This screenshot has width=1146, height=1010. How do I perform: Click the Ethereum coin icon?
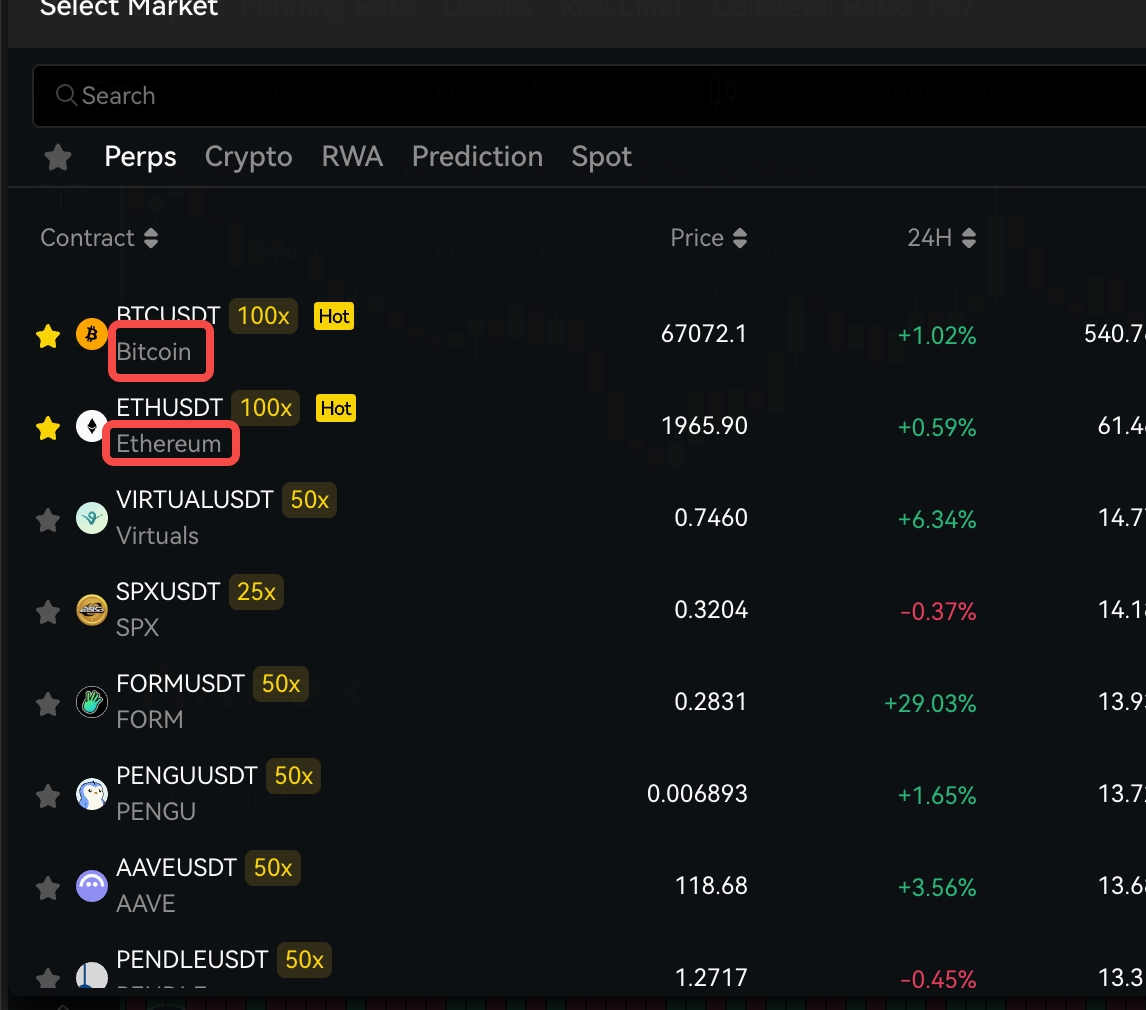pos(92,426)
